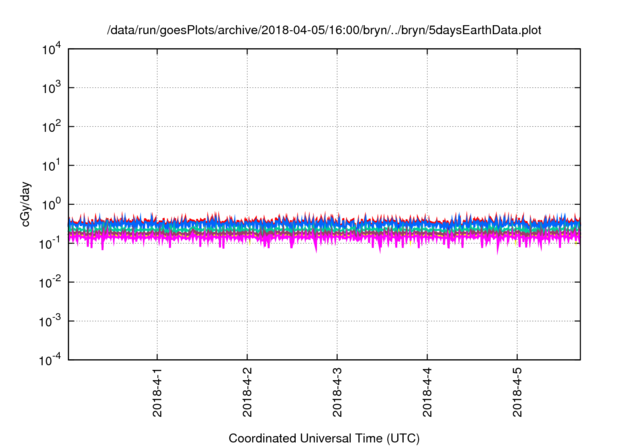The width and height of the screenshot is (640, 448).
Task: Click the 10^1 y-axis tick label
Action: (51, 165)
